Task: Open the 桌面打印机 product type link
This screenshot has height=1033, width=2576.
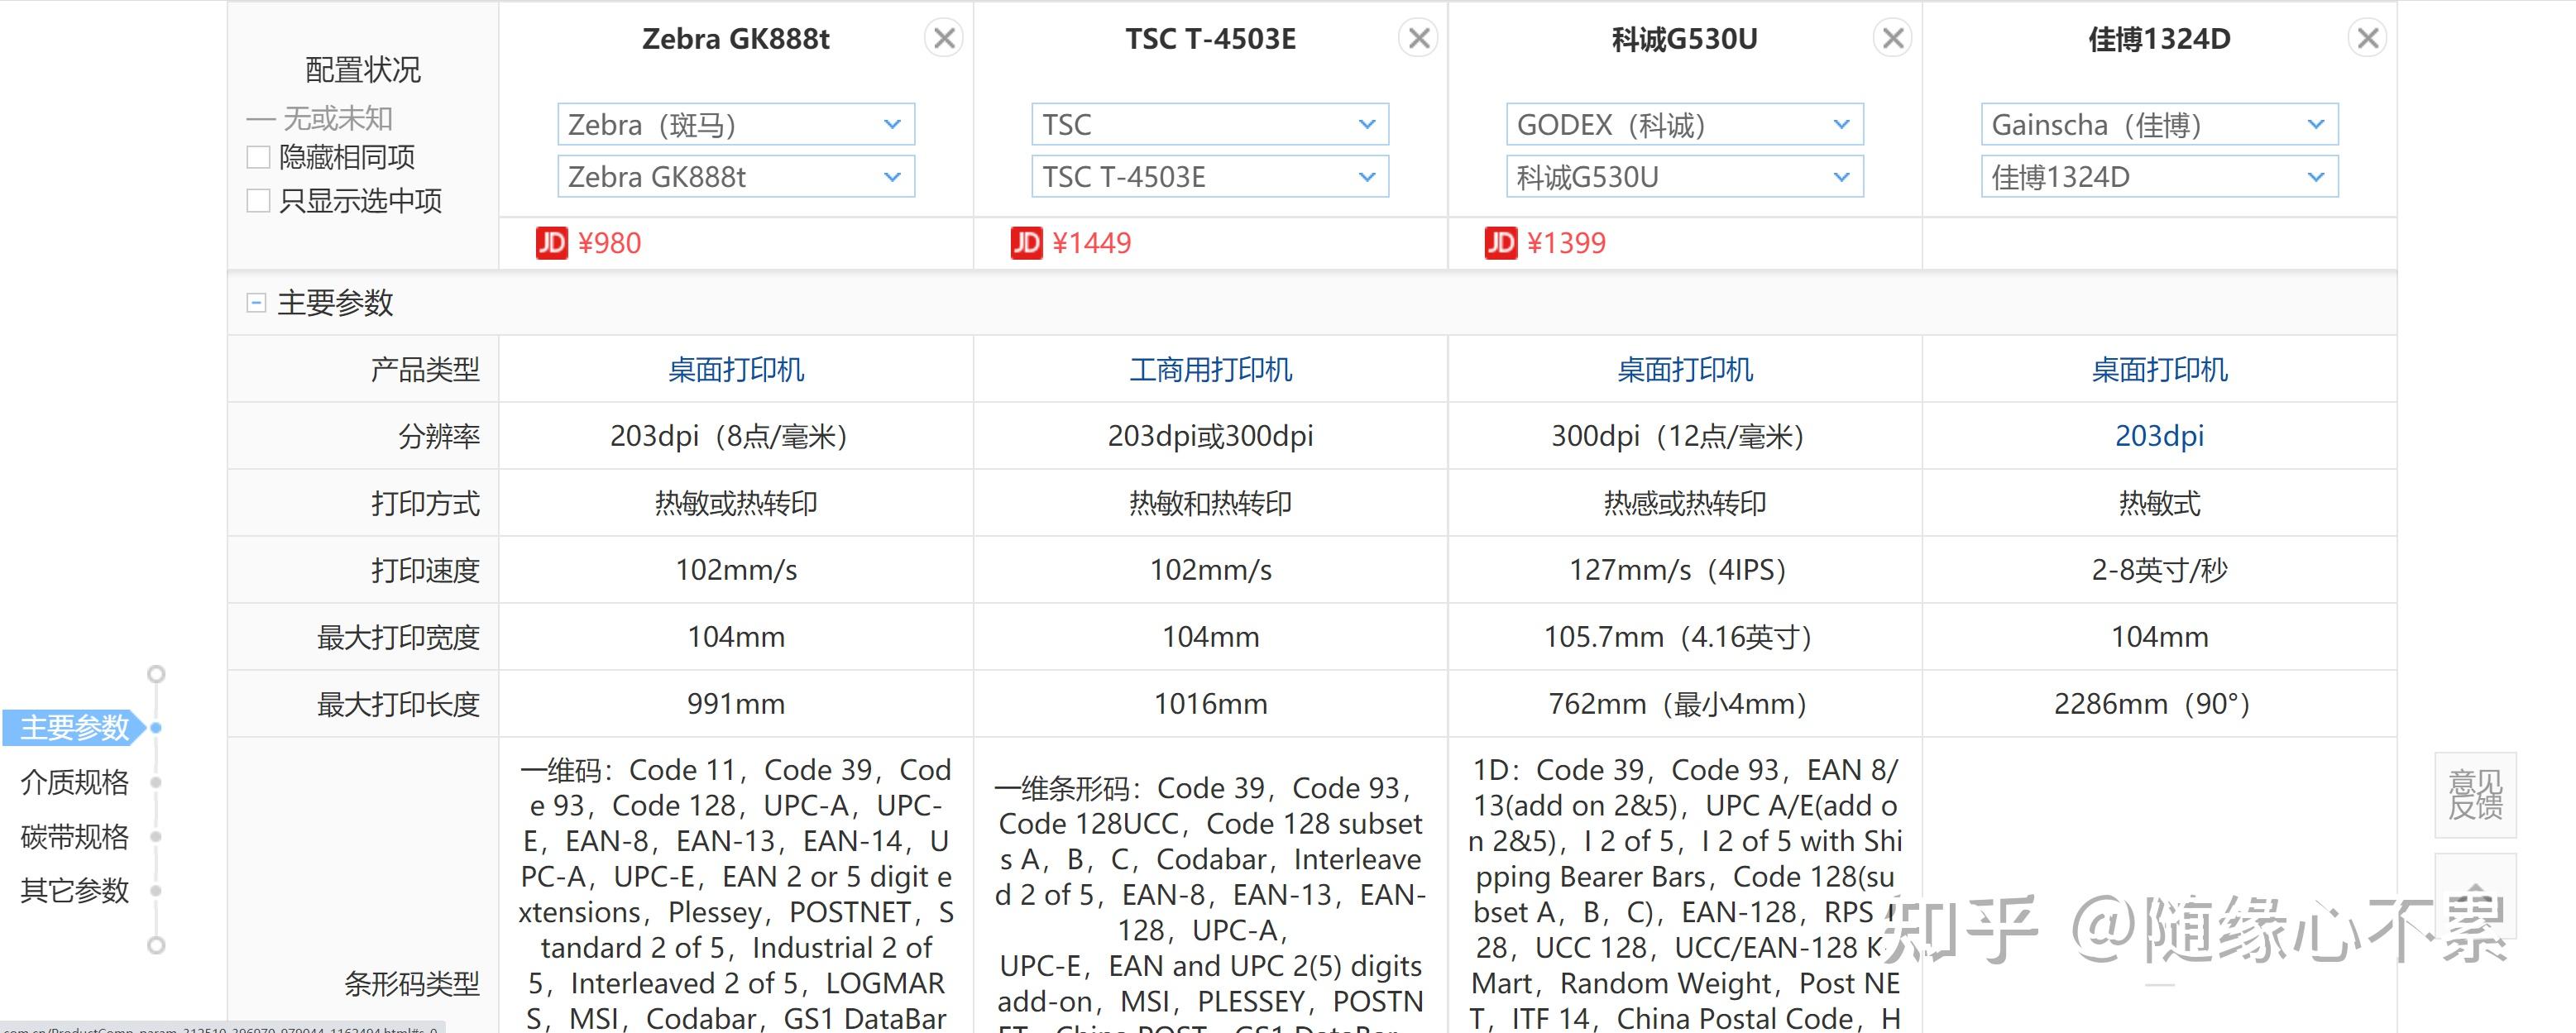Action: click(735, 369)
